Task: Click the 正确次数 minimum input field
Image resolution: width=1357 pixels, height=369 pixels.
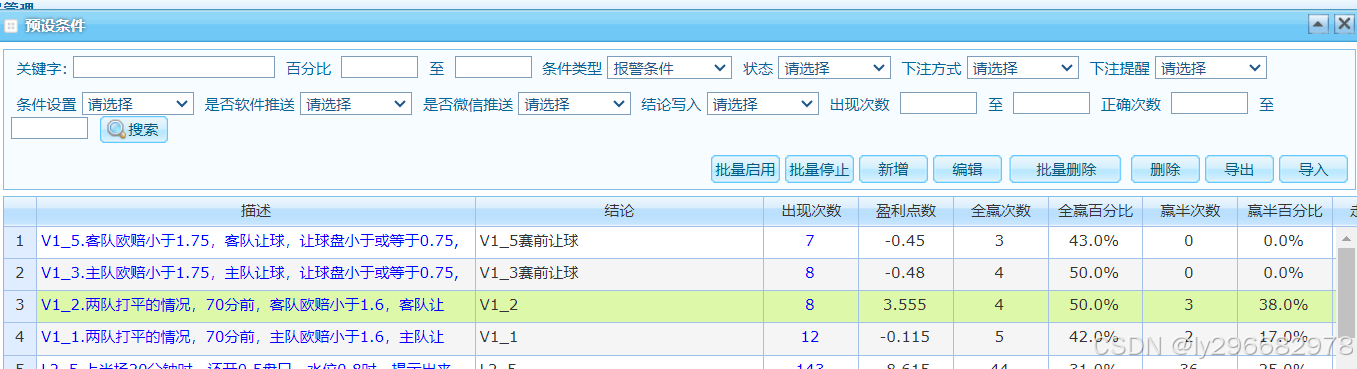Action: coord(1209,103)
